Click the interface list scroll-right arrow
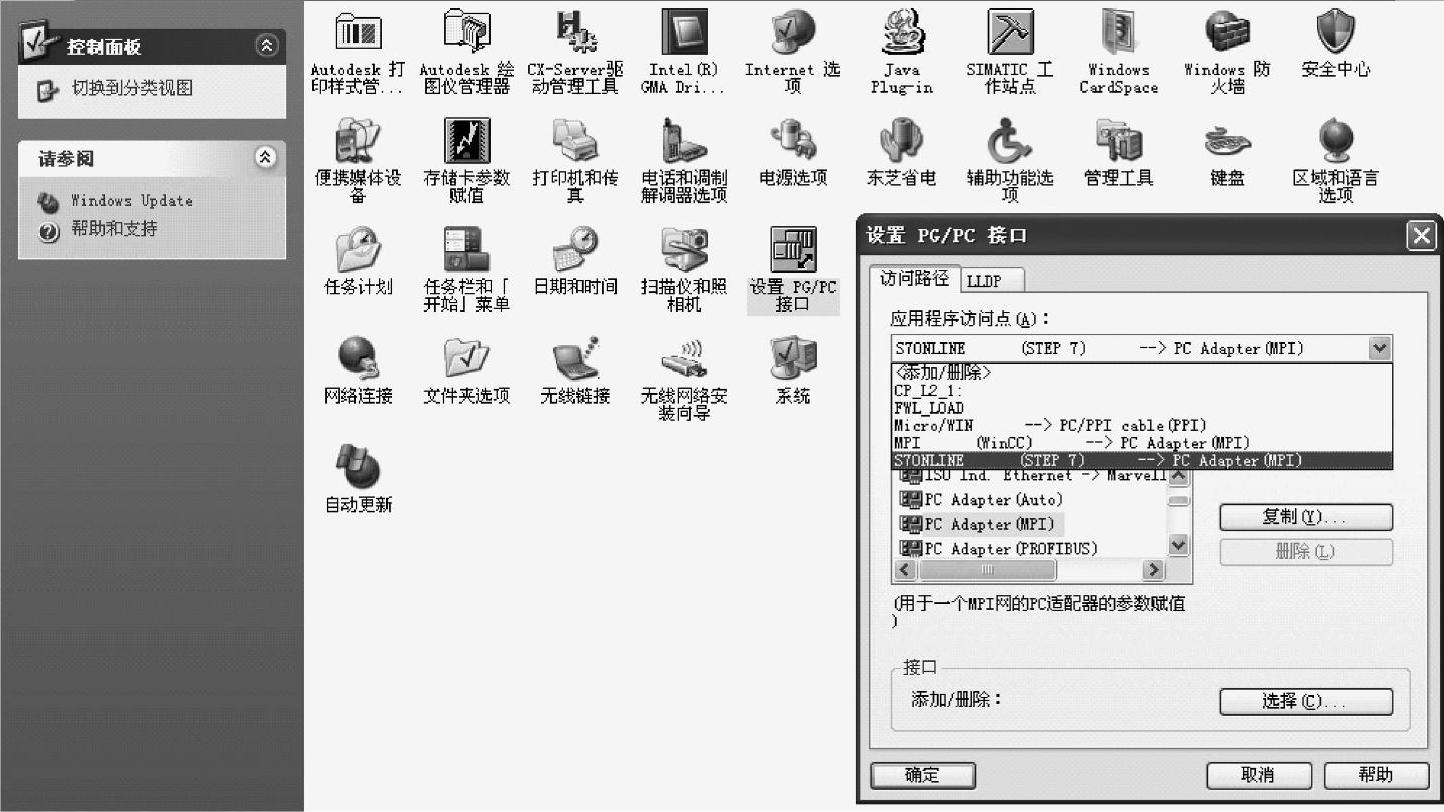Image resolution: width=1444 pixels, height=812 pixels. click(x=1154, y=570)
